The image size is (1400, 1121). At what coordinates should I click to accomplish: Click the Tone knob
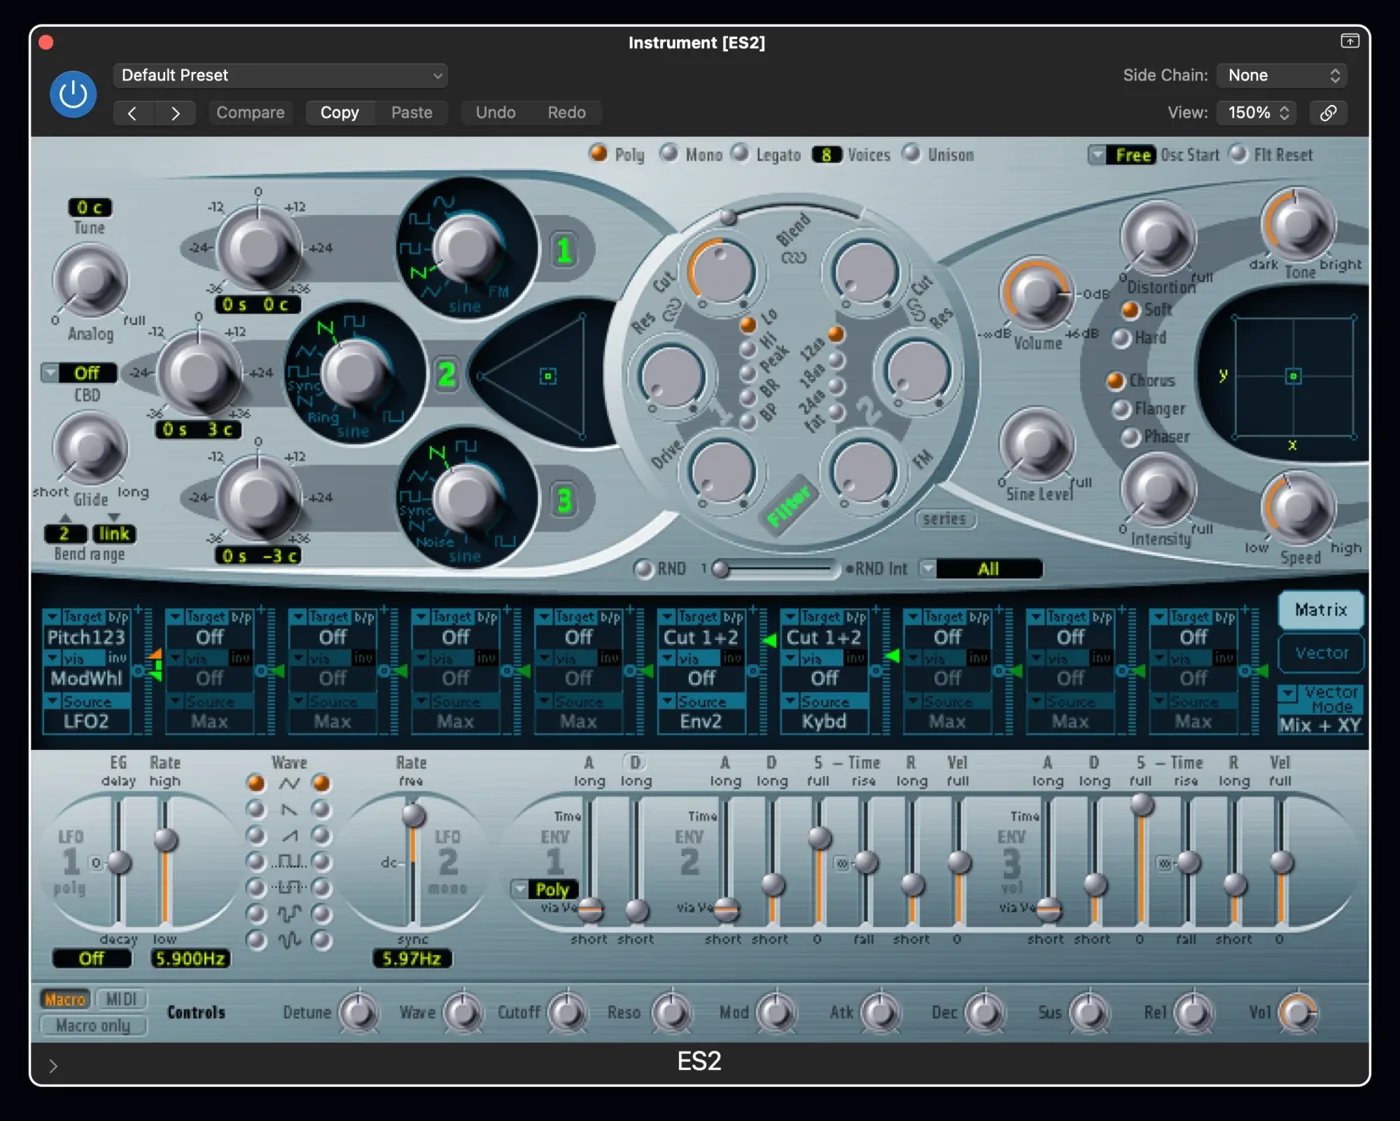[1298, 224]
